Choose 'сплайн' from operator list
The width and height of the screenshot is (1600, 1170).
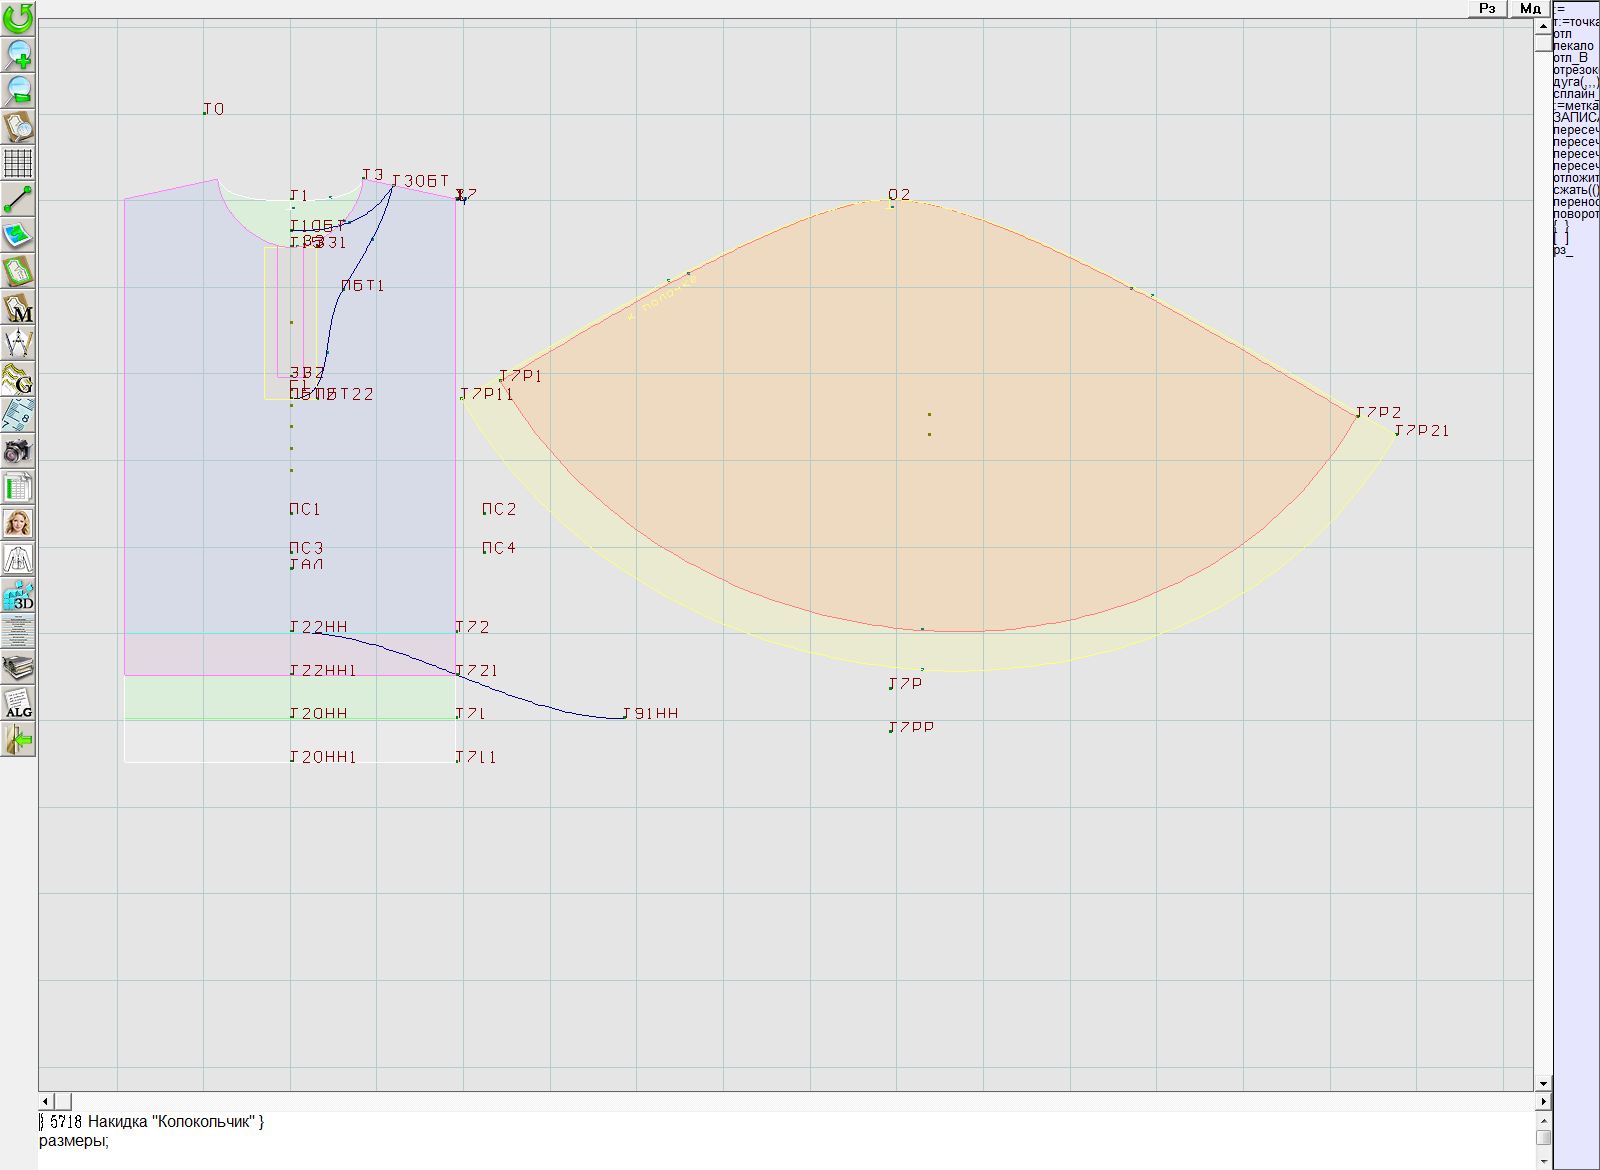coord(1575,94)
